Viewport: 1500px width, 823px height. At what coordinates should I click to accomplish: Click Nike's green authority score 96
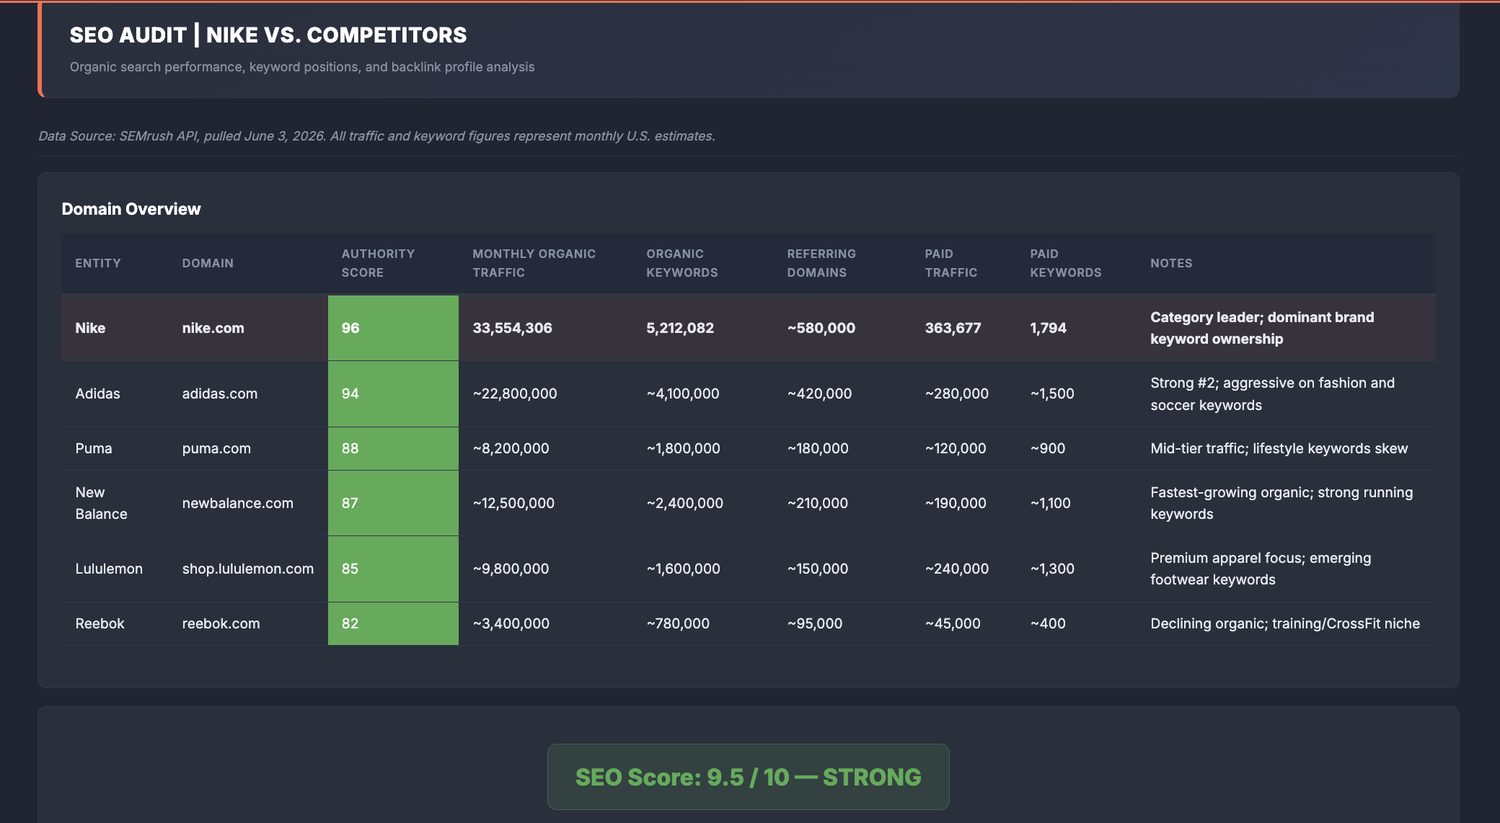coord(393,328)
